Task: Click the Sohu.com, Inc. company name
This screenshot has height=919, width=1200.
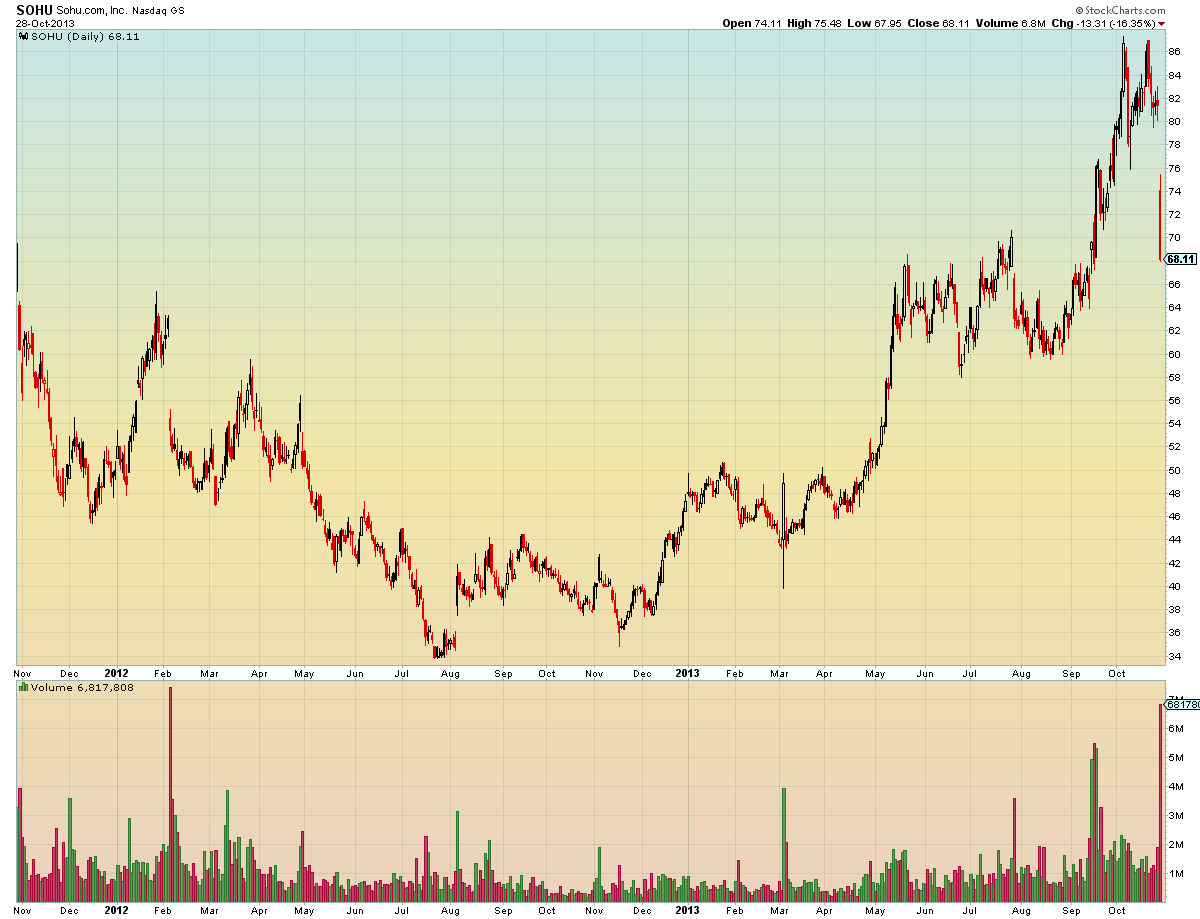Action: 91,10
